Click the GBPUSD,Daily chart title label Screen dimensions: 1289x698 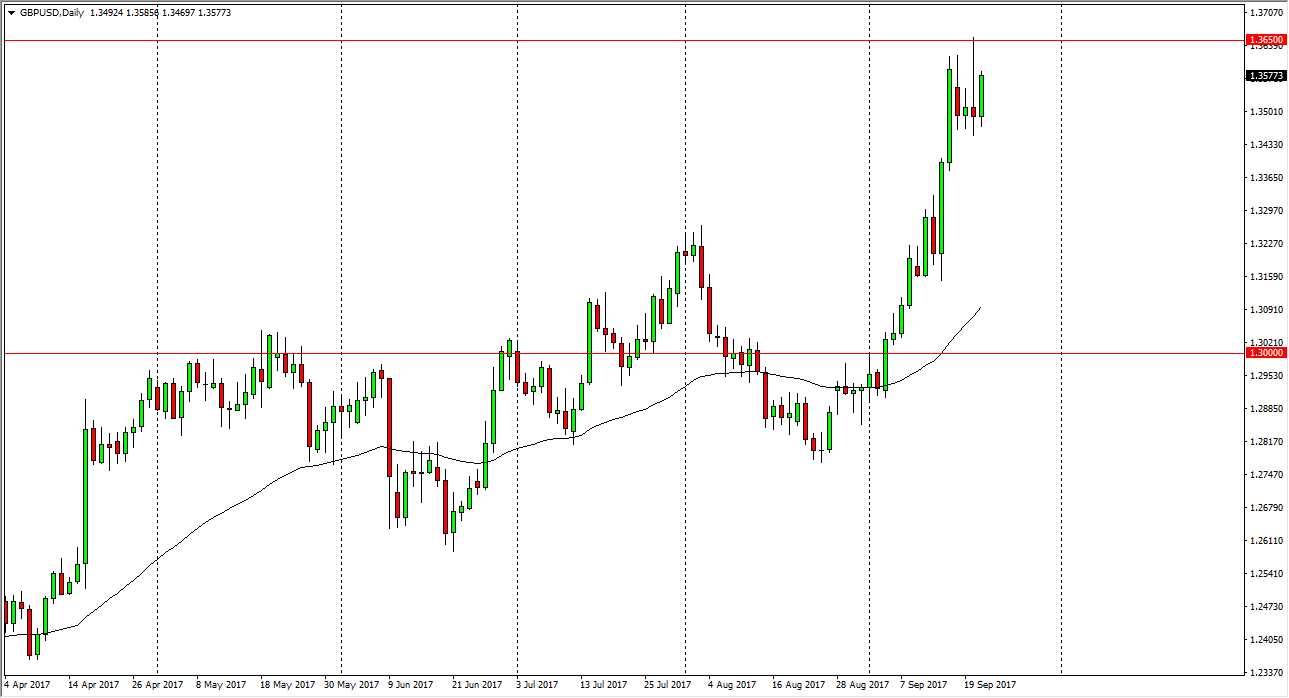pos(51,12)
